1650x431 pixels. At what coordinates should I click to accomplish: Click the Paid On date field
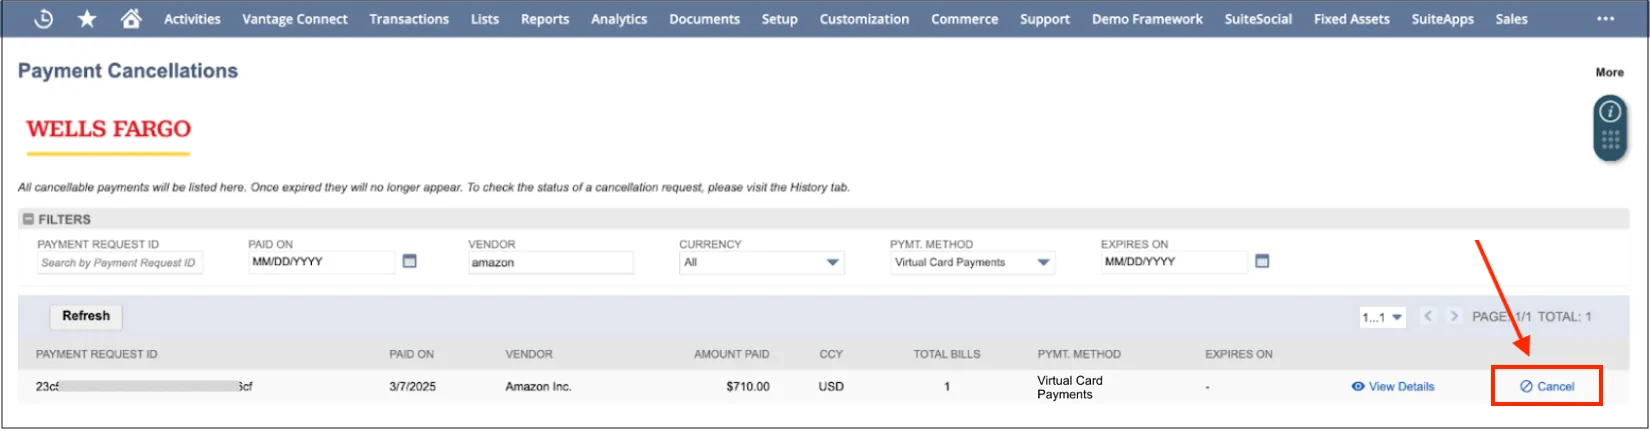pyautogui.click(x=322, y=262)
